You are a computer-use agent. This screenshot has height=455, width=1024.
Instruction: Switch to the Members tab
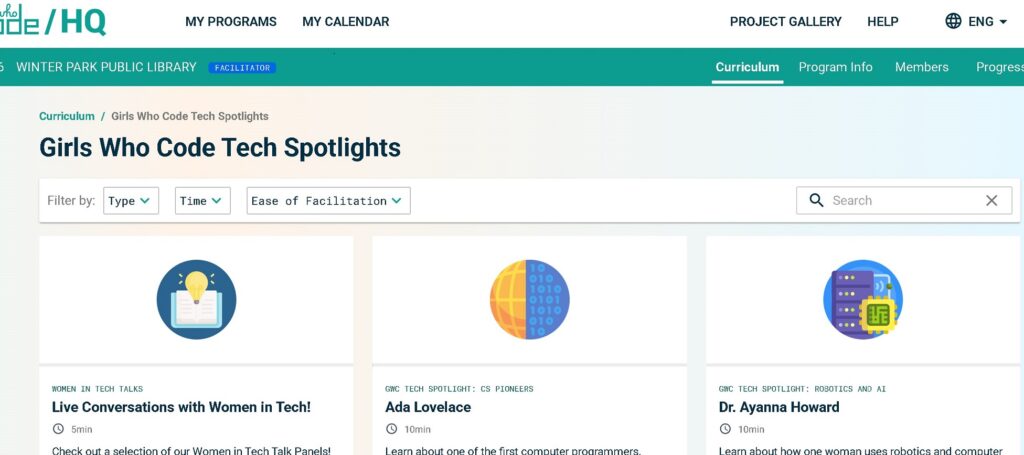922,67
